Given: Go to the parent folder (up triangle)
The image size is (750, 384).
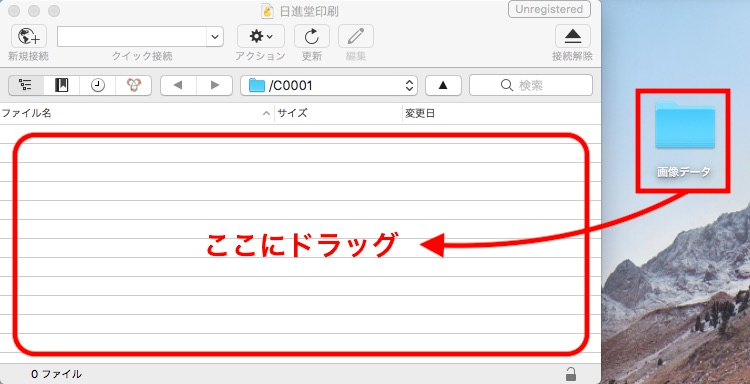Looking at the screenshot, I should (443, 86).
